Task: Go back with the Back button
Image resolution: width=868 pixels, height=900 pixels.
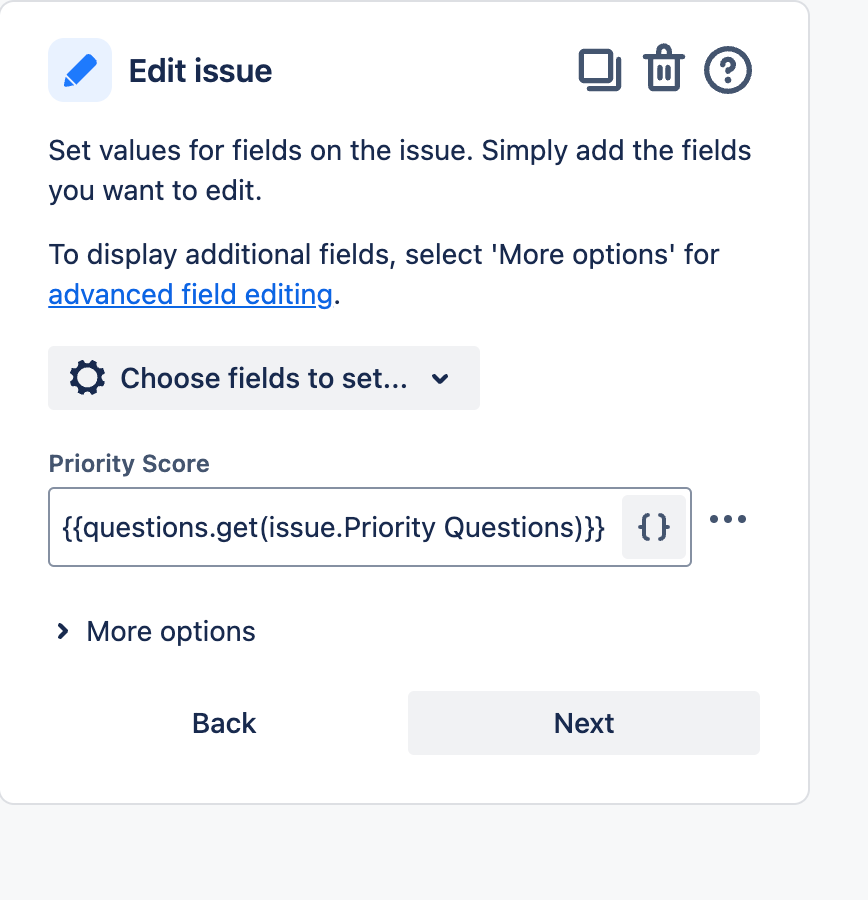Action: 224,723
